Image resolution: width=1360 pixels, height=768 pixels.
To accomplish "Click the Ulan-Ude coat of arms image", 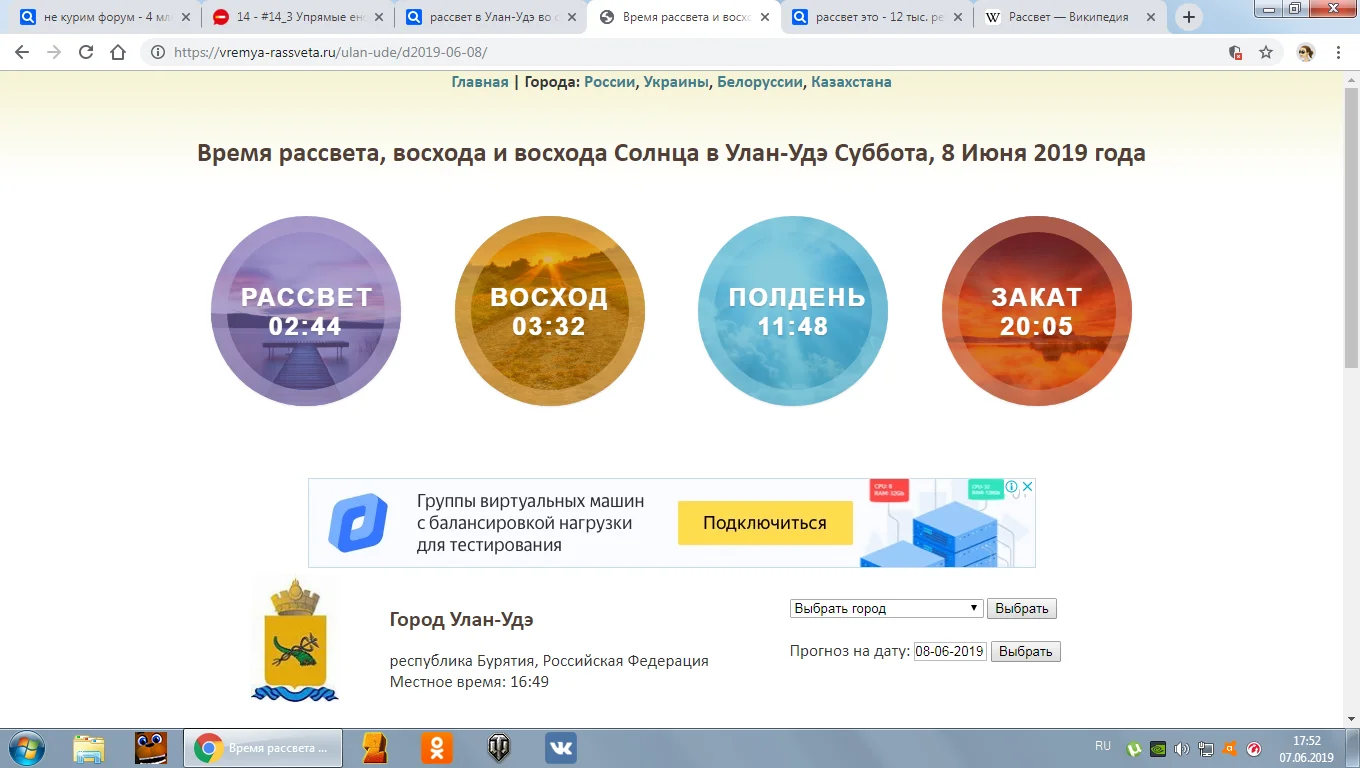I will coord(294,638).
